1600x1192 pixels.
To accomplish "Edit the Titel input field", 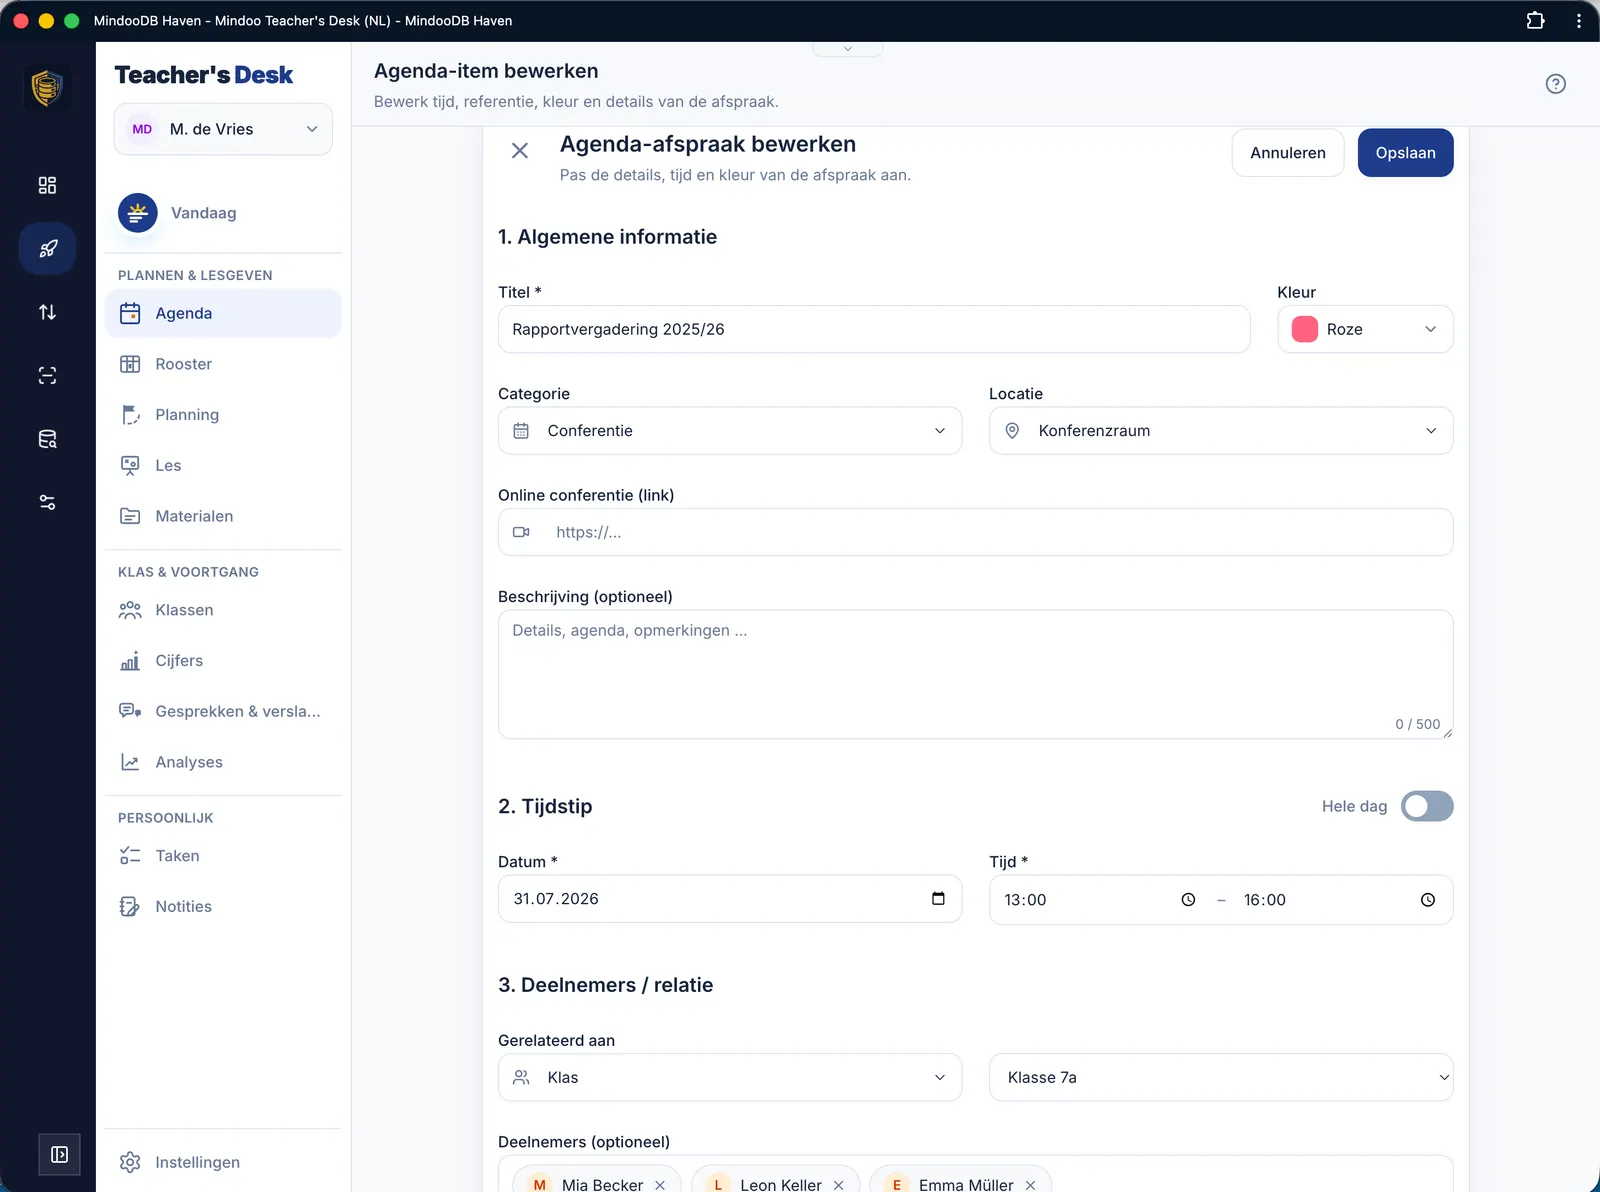I will click(x=874, y=329).
